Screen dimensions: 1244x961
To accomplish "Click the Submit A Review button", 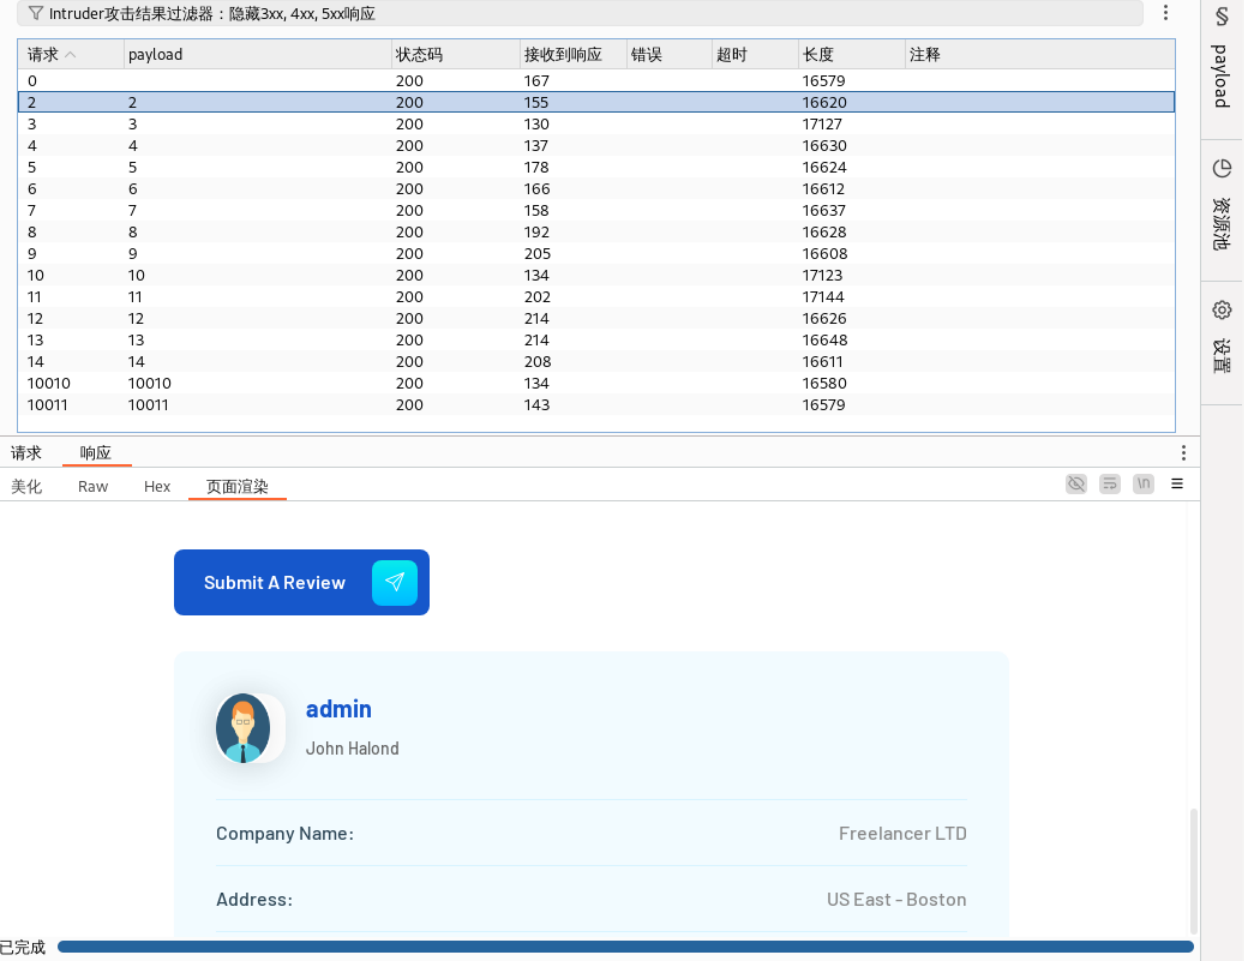I will 275,583.
